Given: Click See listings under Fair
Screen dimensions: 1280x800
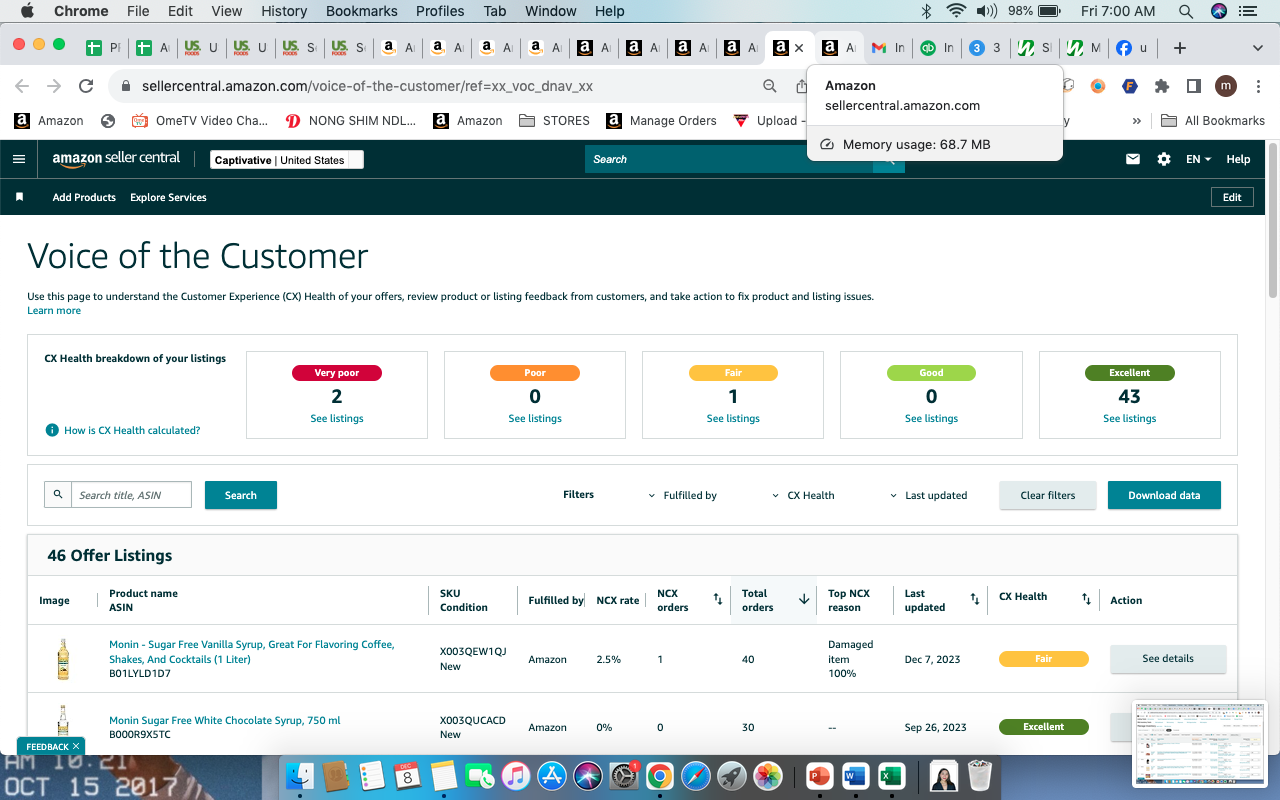Looking at the screenshot, I should (x=733, y=419).
